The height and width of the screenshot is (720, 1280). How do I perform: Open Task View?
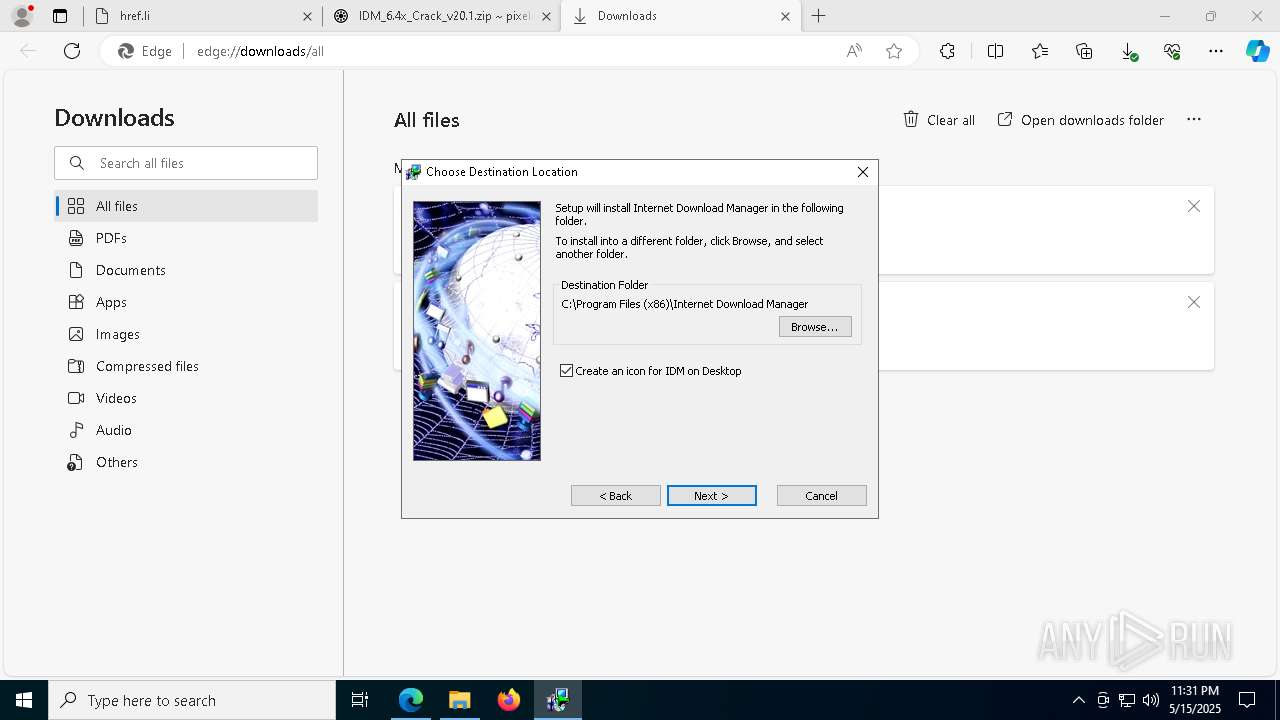click(x=360, y=700)
